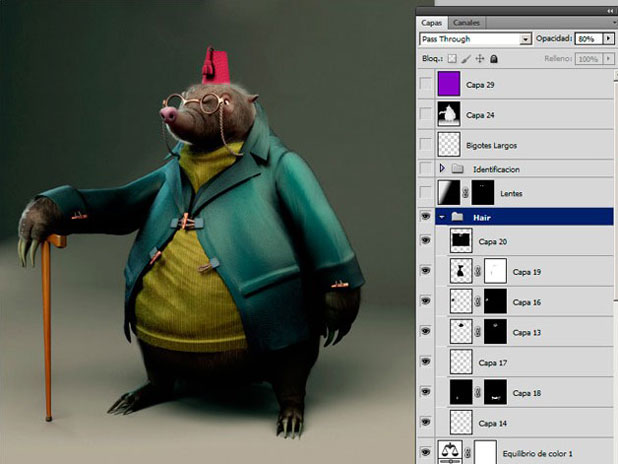Select the Capa 14 layer thumbnail
Image resolution: width=618 pixels, height=464 pixels.
point(461,423)
